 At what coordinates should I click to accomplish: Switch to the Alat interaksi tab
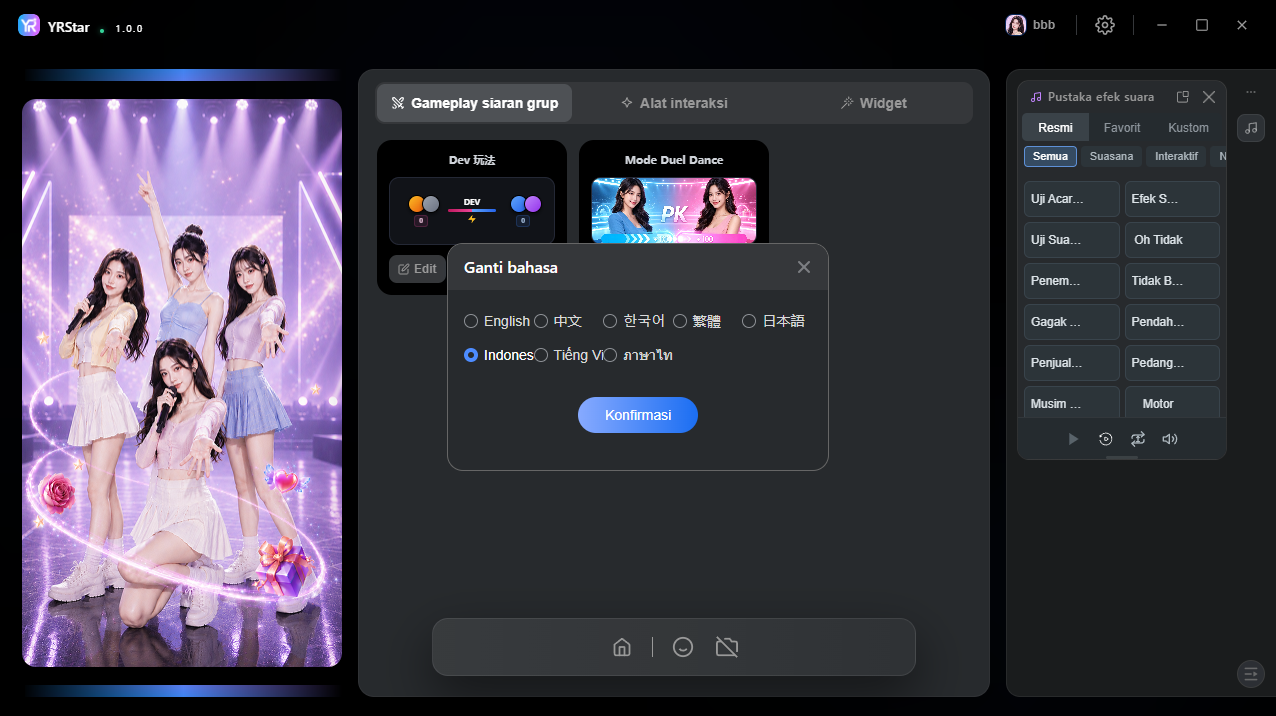pos(674,103)
